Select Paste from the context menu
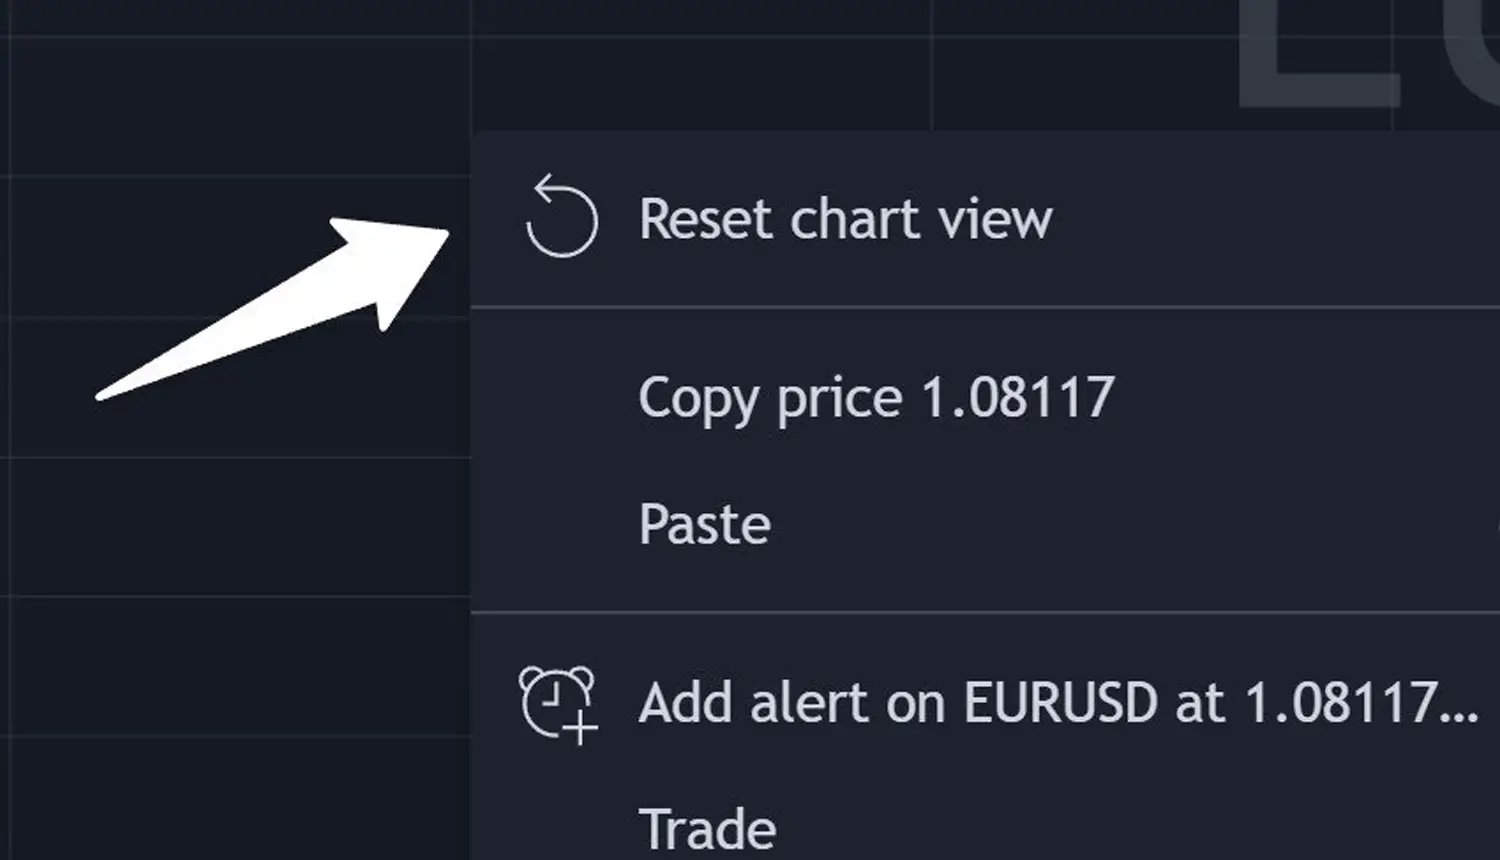The image size is (1500, 860). pos(705,524)
